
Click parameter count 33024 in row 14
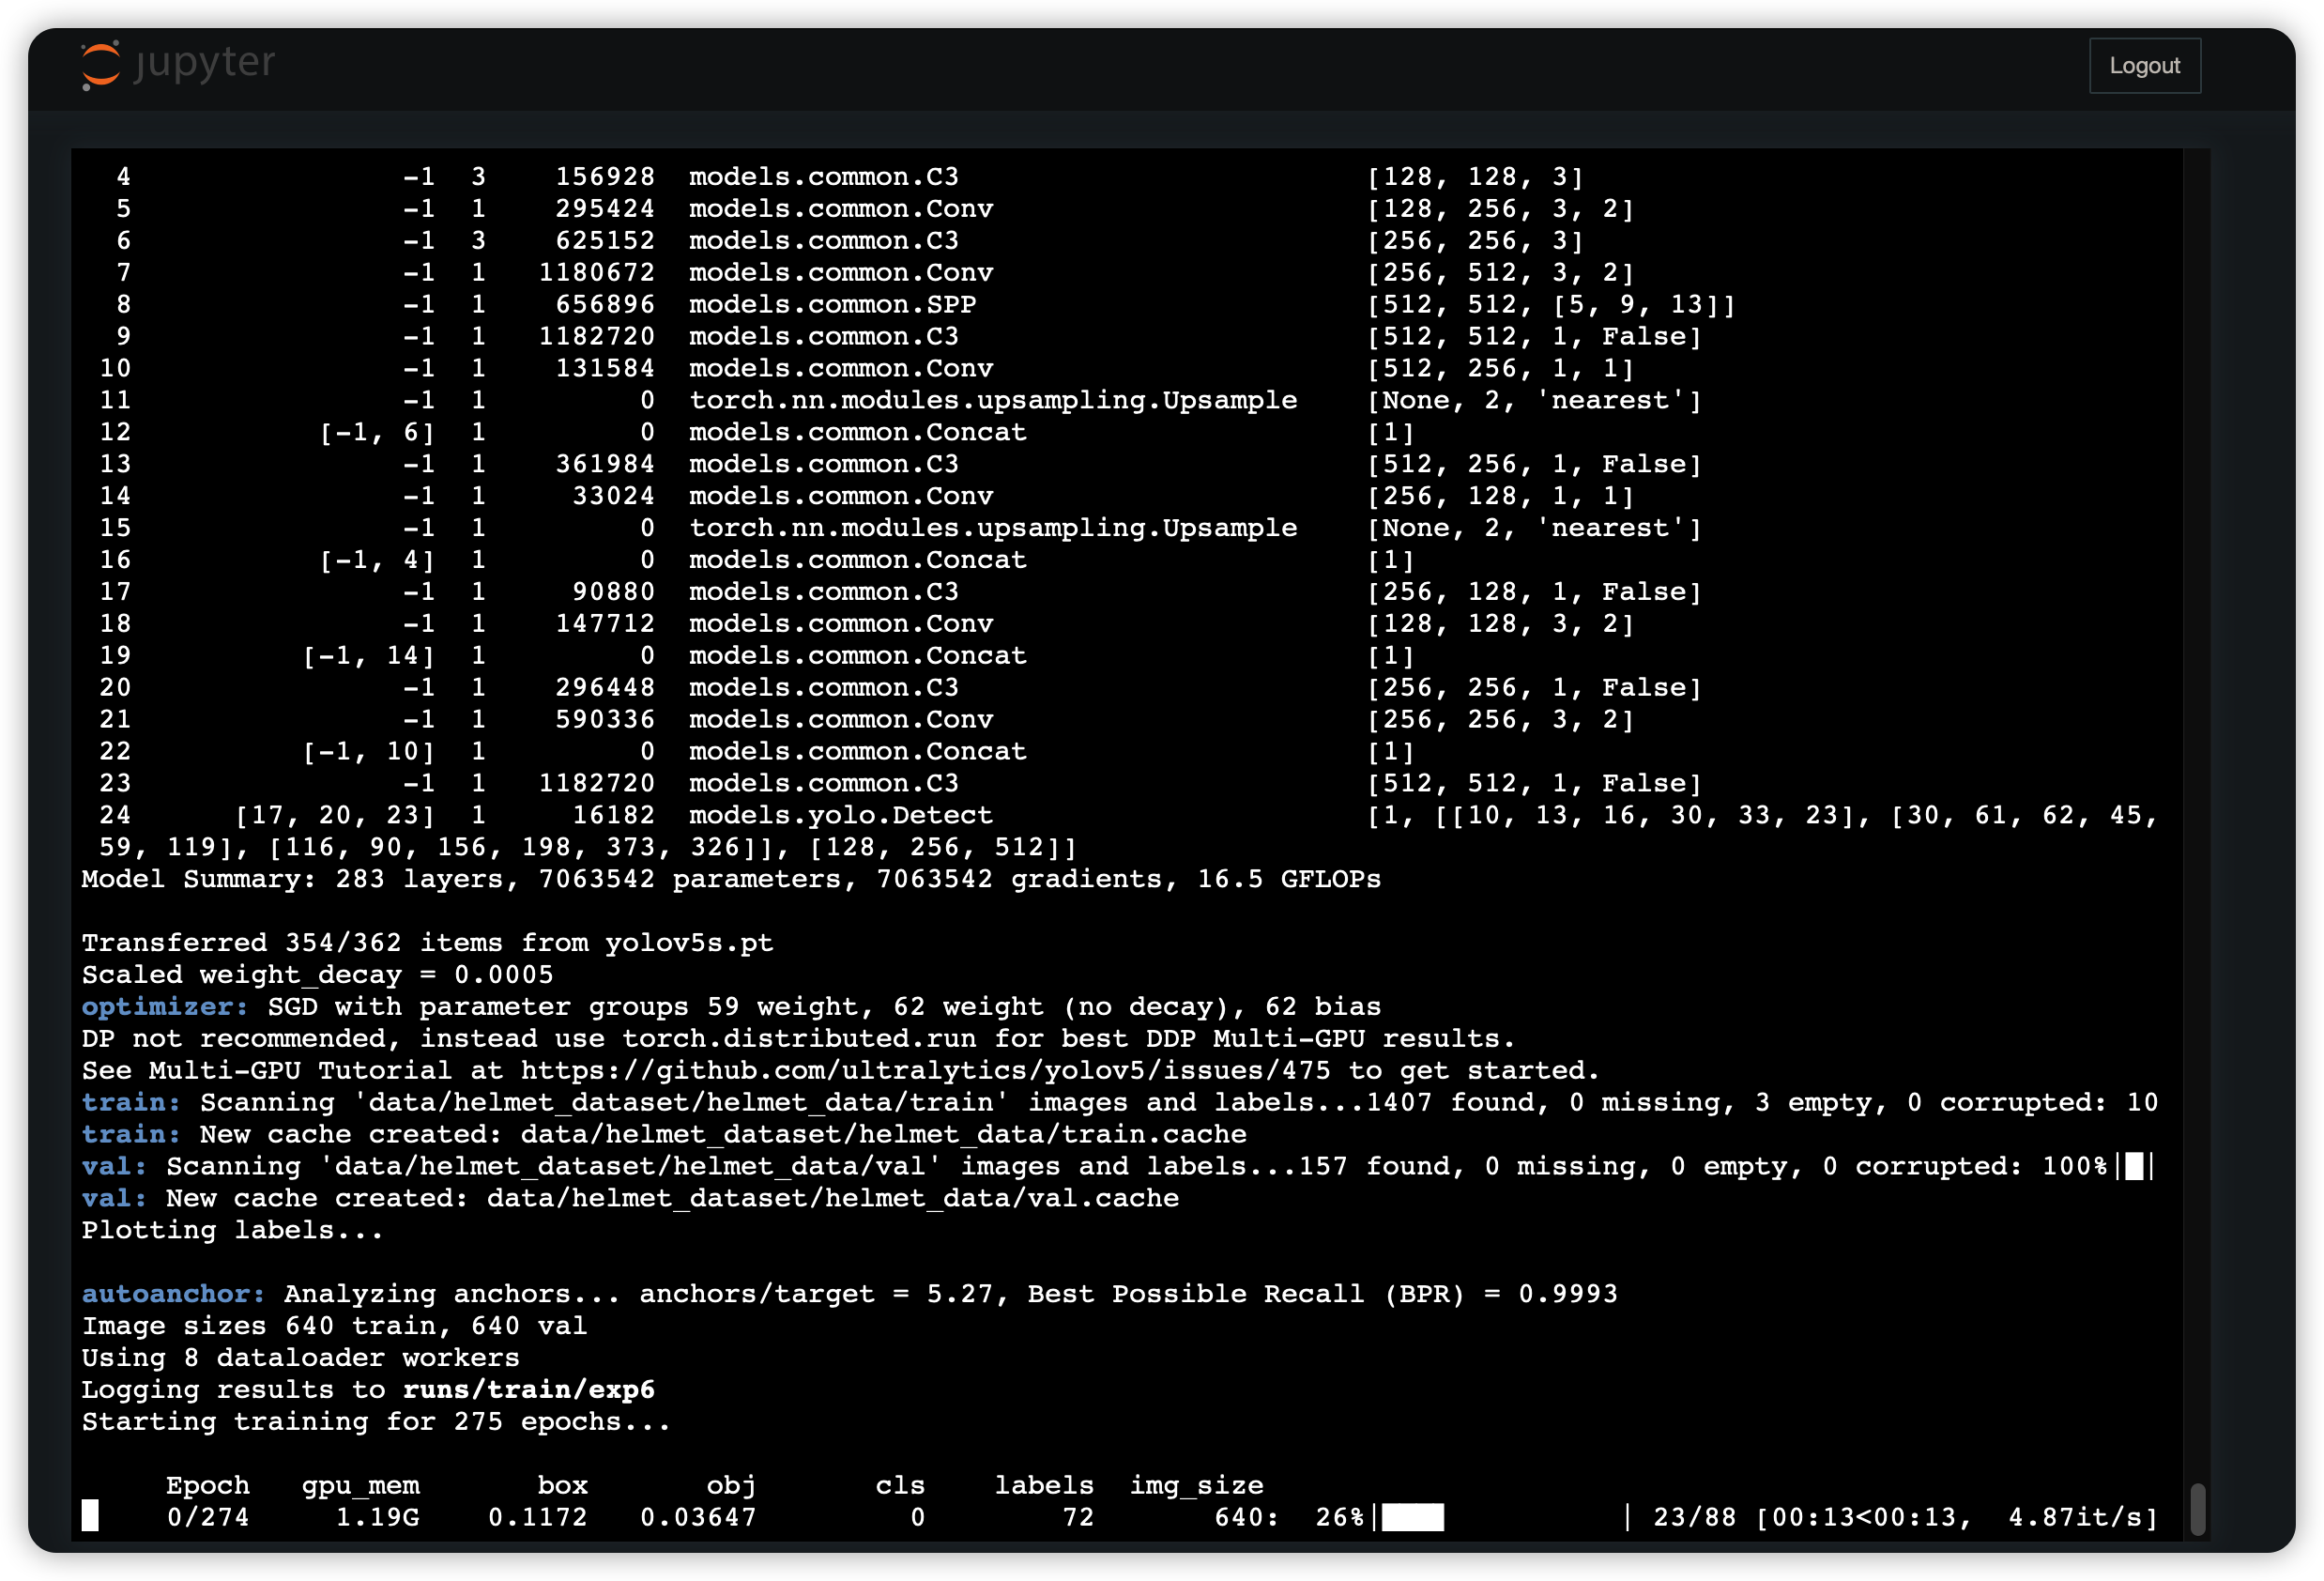coord(614,495)
